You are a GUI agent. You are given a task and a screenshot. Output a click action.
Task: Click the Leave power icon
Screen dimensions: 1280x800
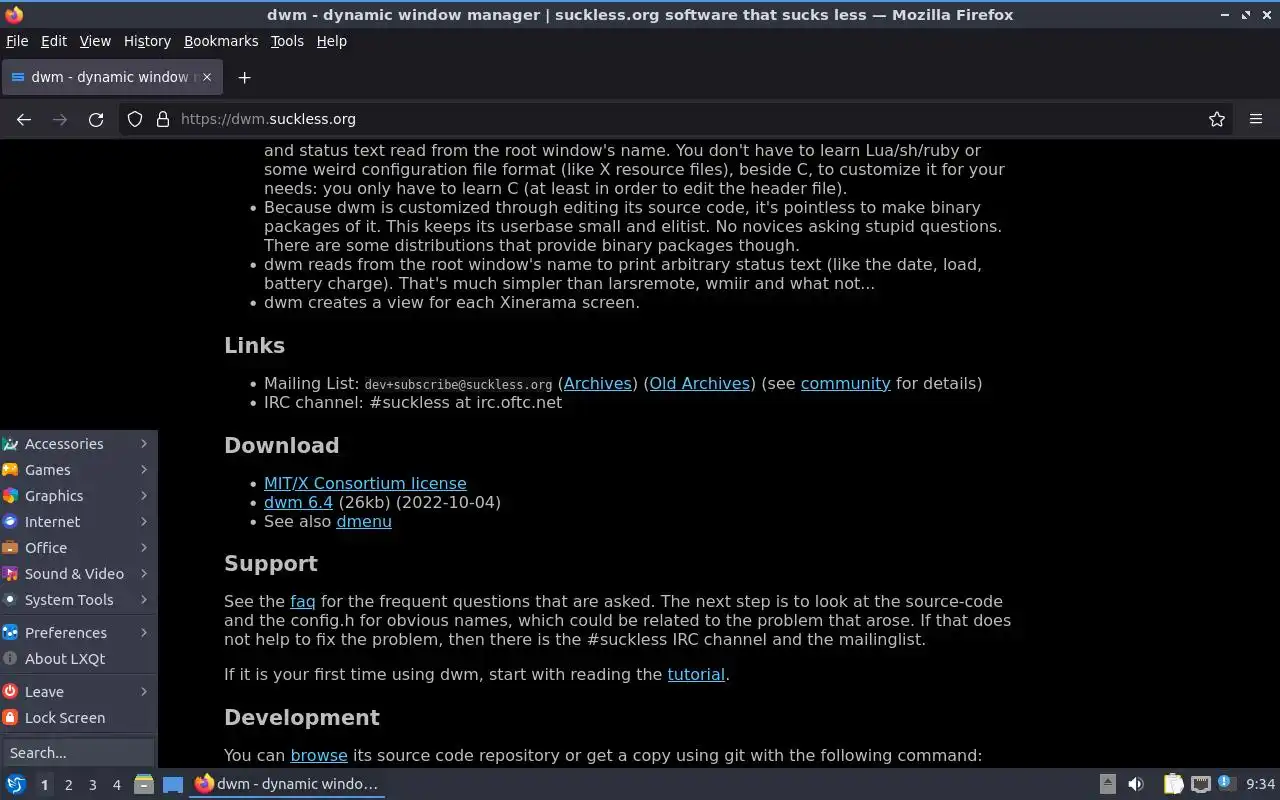[x=10, y=692]
